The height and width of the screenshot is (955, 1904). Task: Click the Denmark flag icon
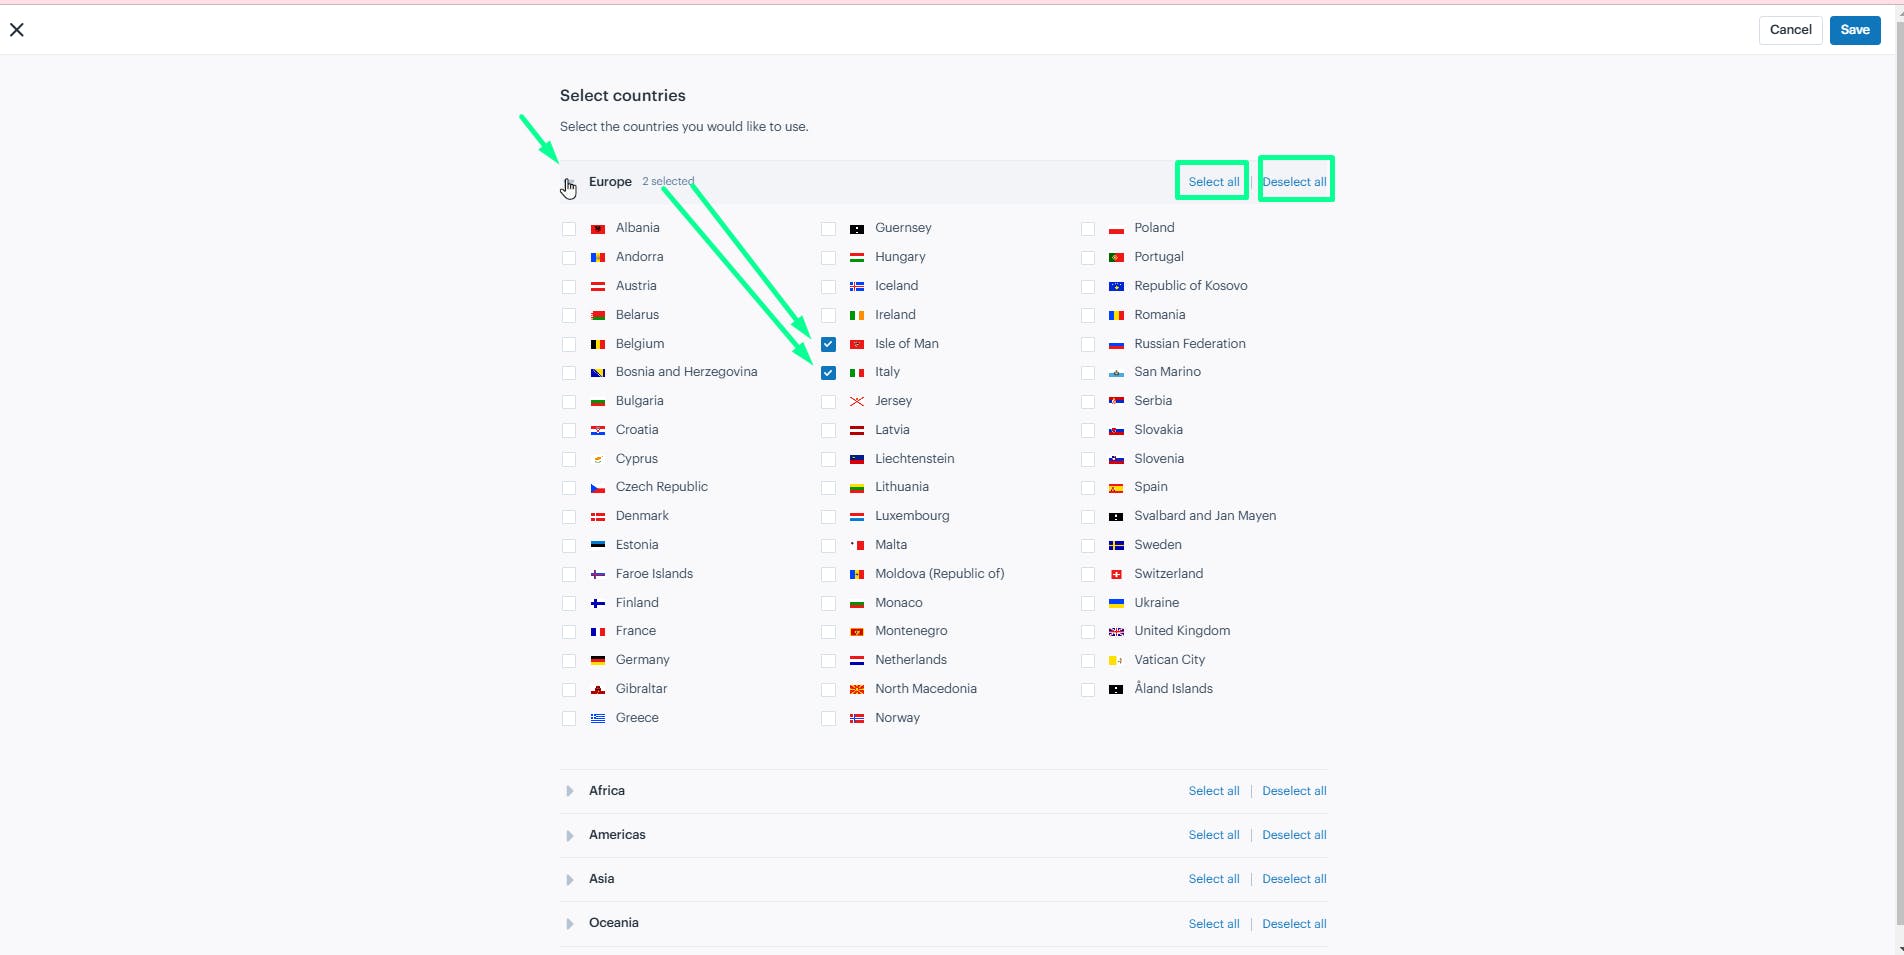(598, 517)
